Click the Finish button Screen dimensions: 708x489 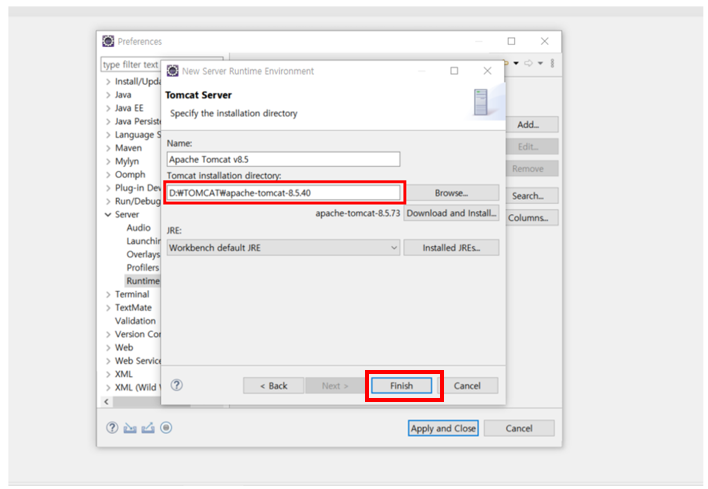click(x=401, y=386)
